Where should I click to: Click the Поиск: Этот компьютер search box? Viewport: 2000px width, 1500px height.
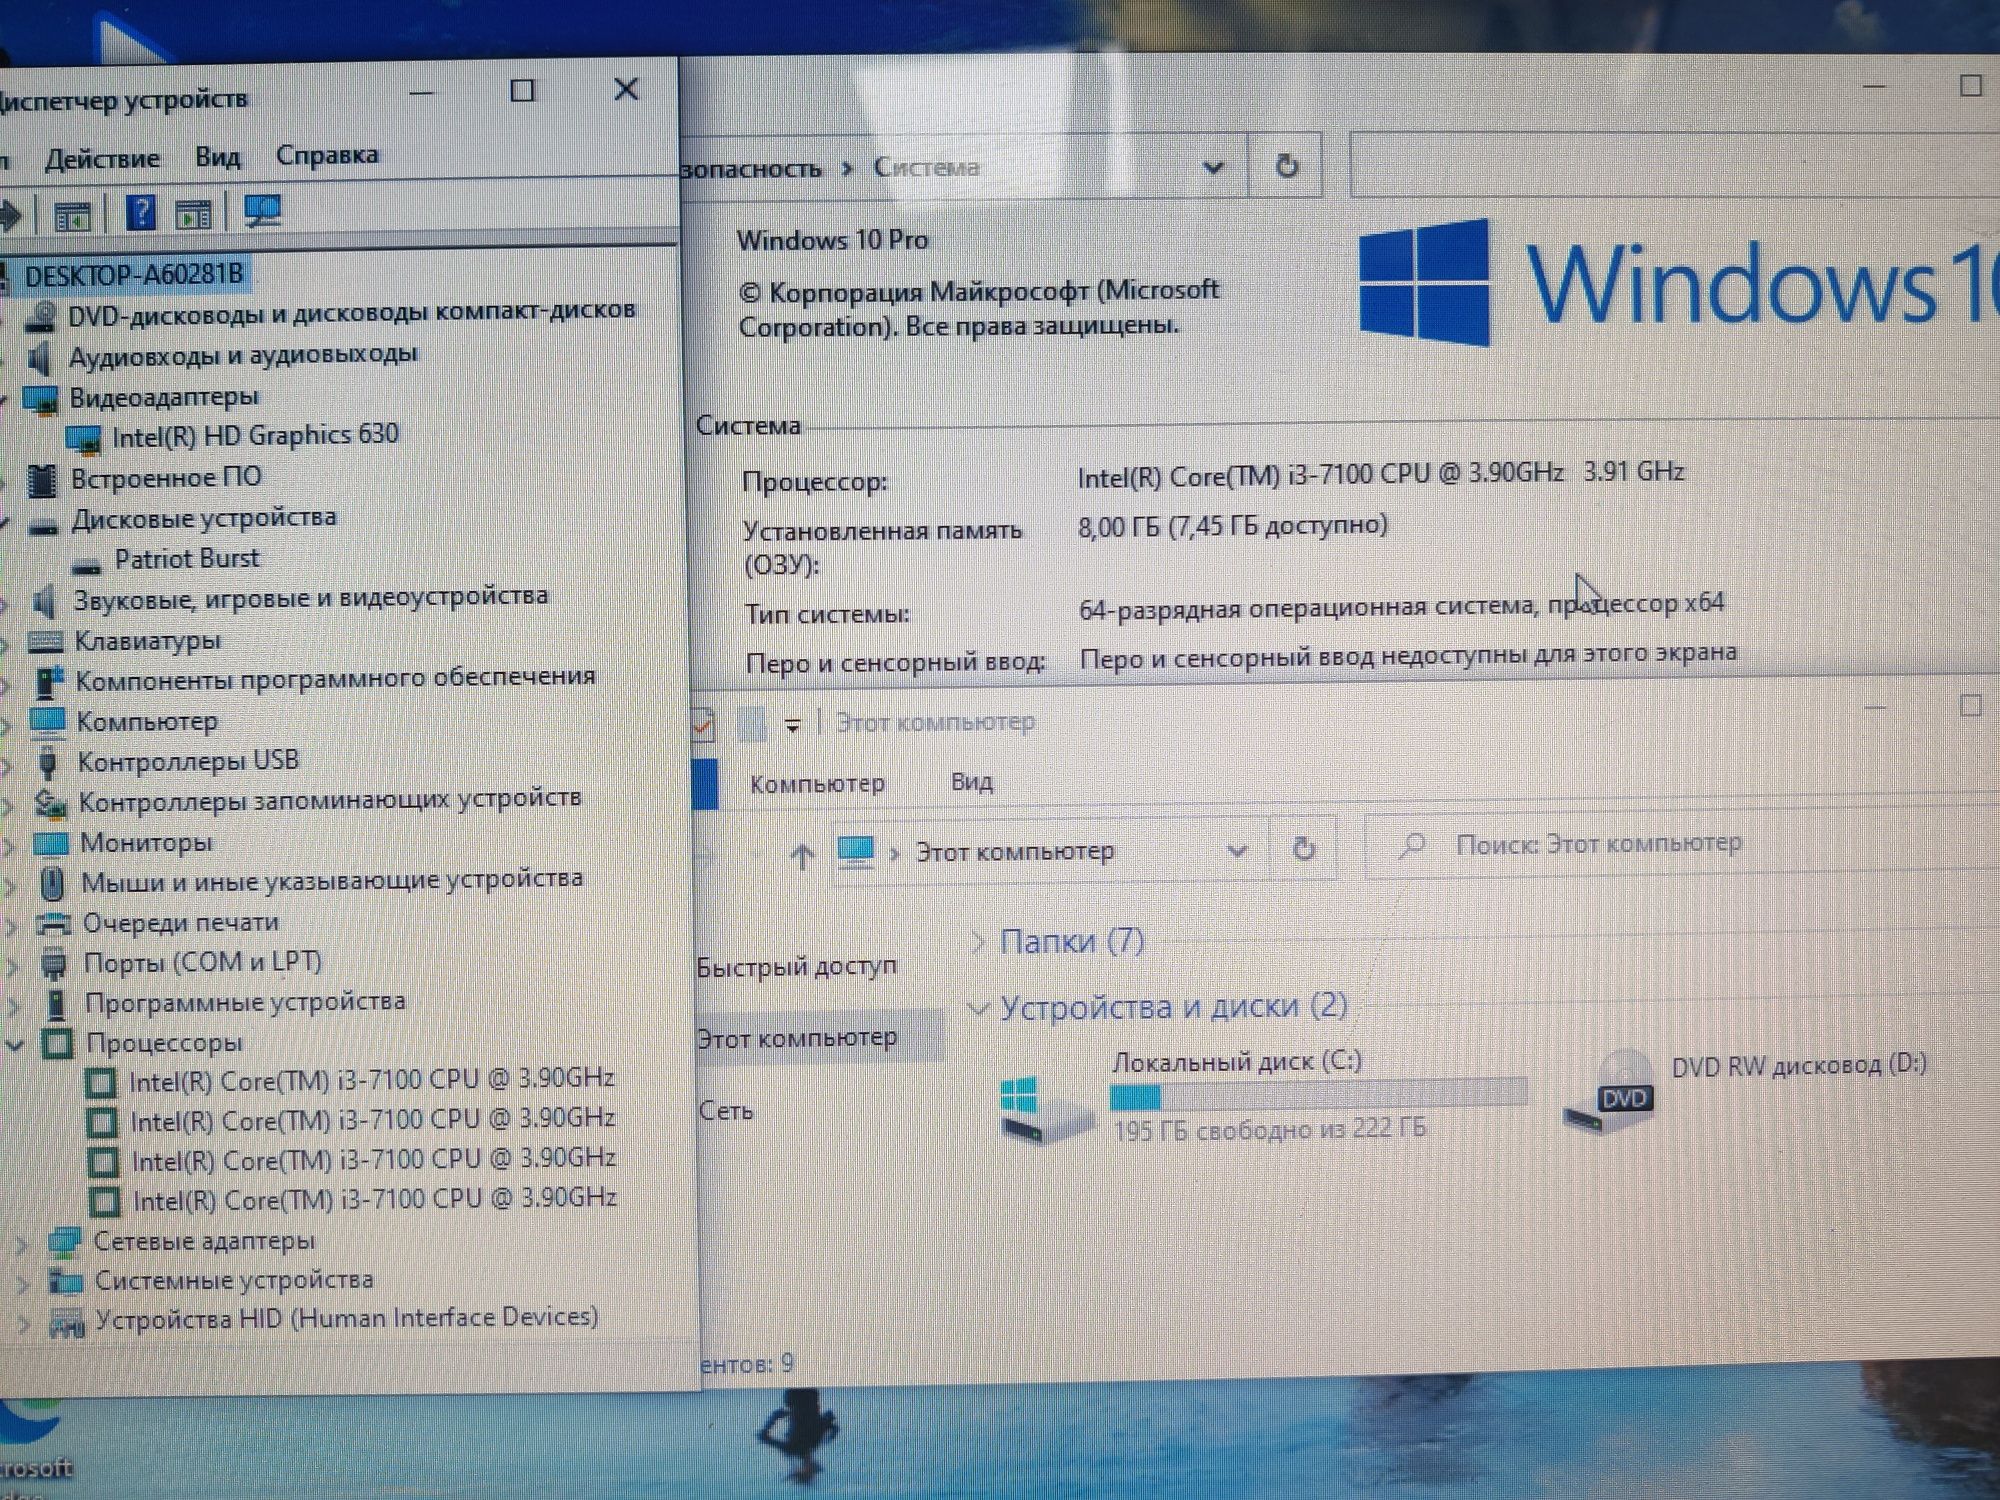pyautogui.click(x=1680, y=845)
